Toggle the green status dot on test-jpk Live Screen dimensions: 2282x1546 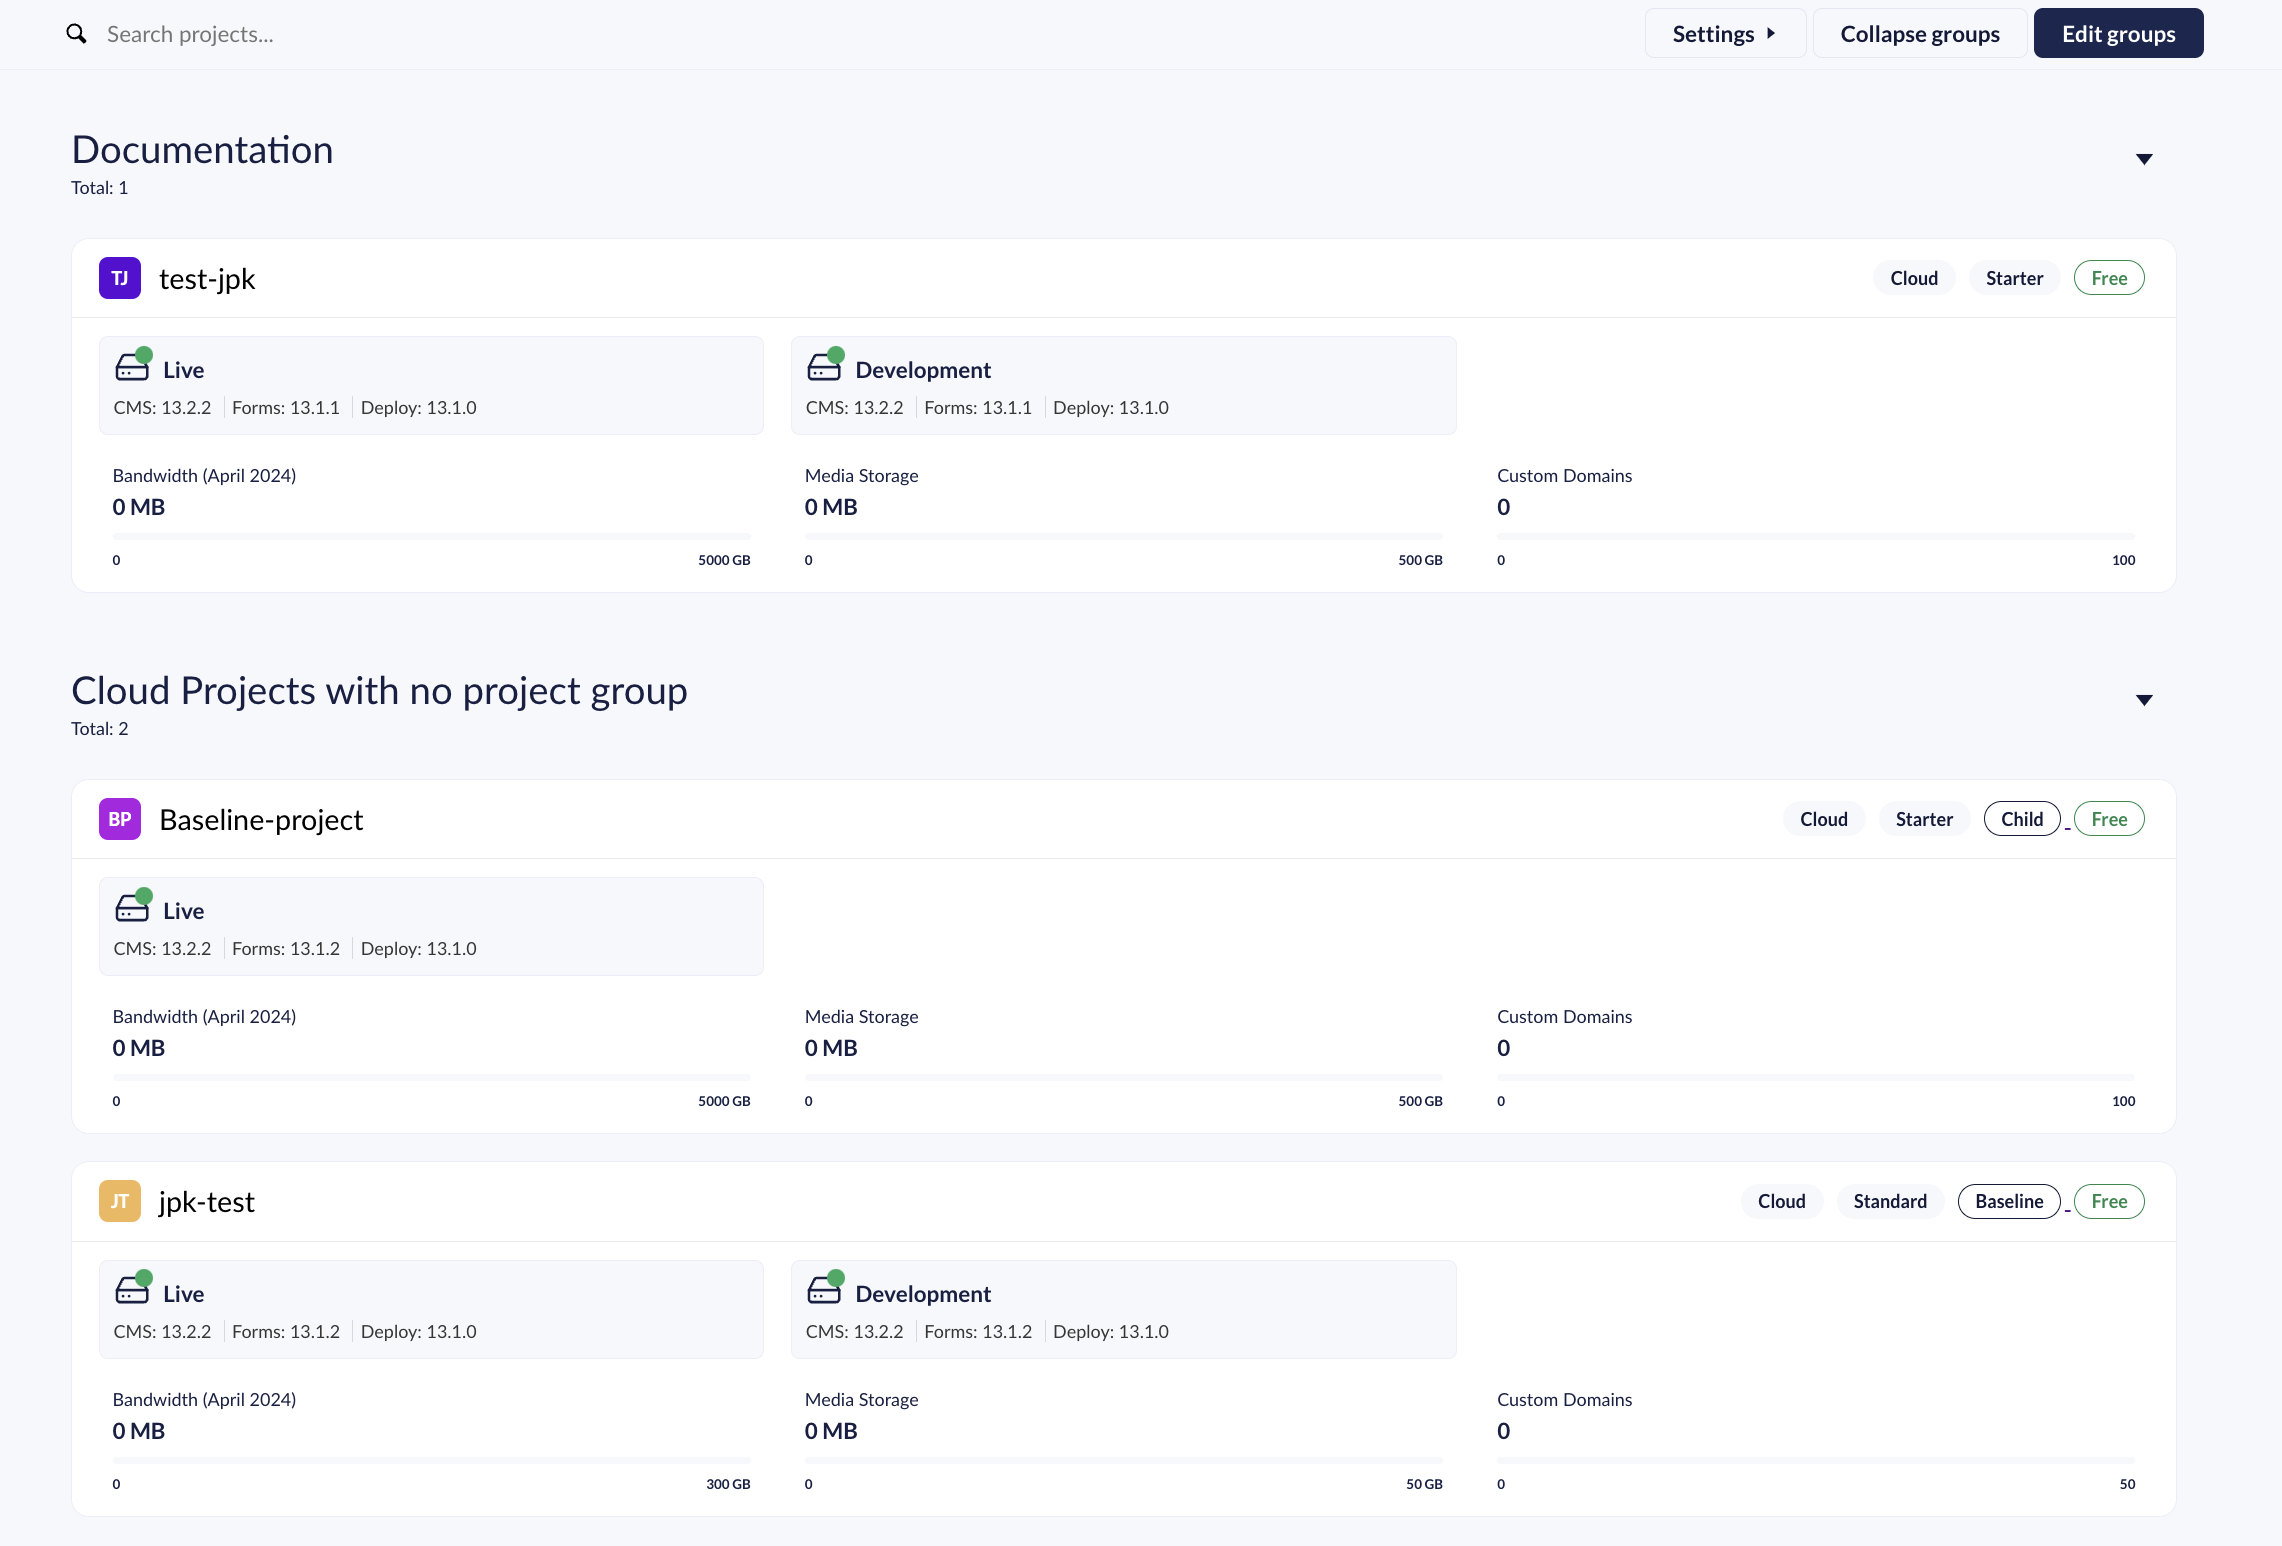coord(145,353)
